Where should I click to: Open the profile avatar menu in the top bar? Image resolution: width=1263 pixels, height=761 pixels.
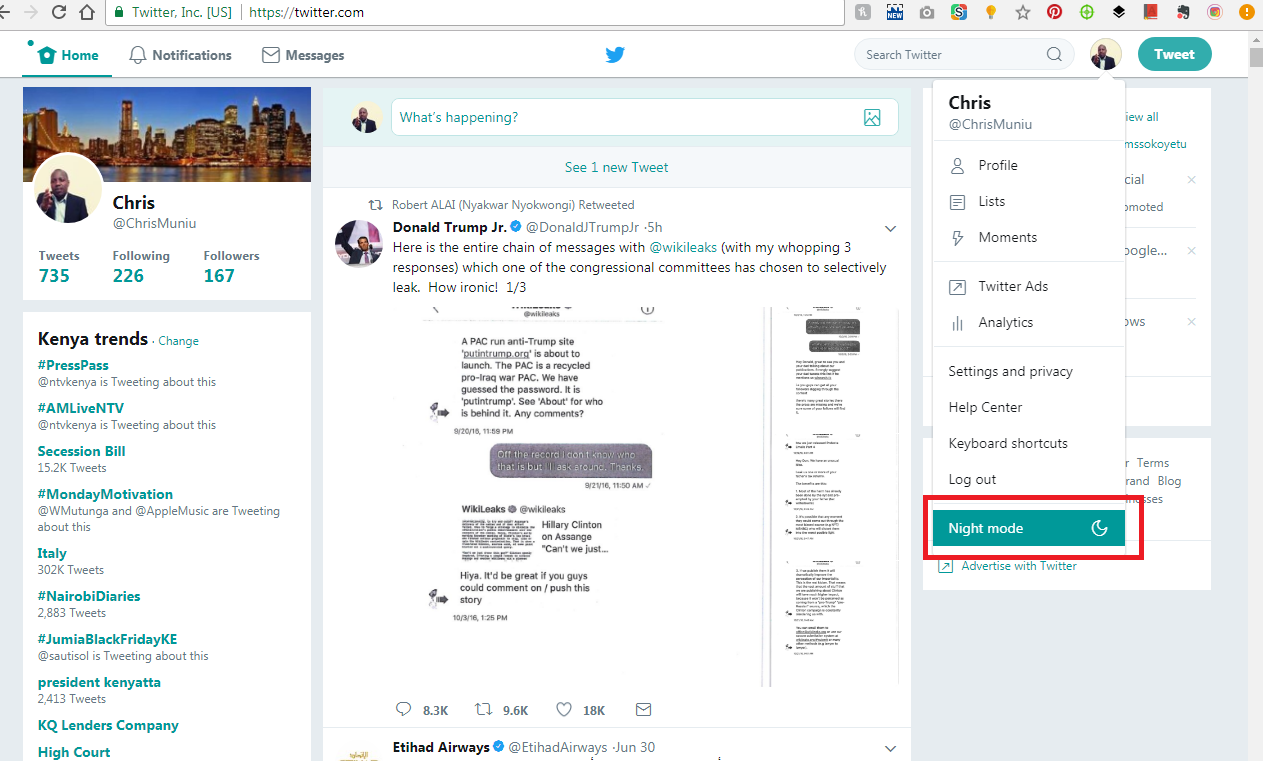click(1105, 55)
